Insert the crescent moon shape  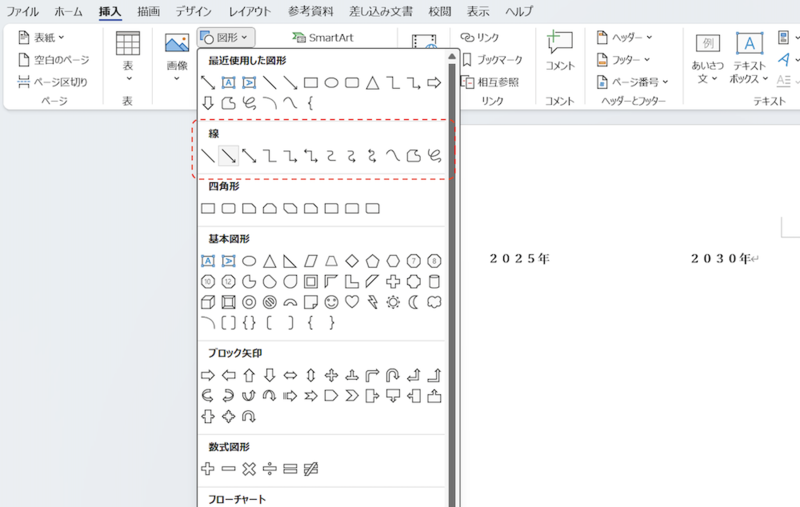[x=414, y=302]
